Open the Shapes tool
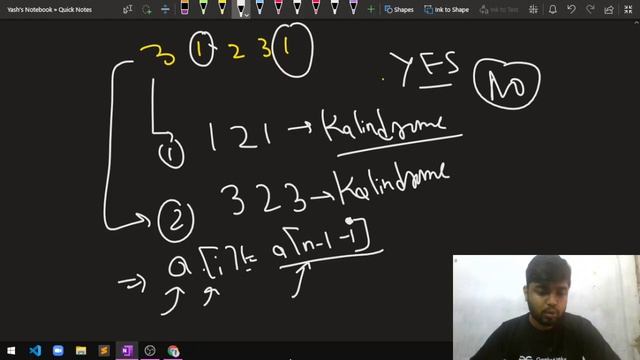The width and height of the screenshot is (640, 360). [399, 9]
